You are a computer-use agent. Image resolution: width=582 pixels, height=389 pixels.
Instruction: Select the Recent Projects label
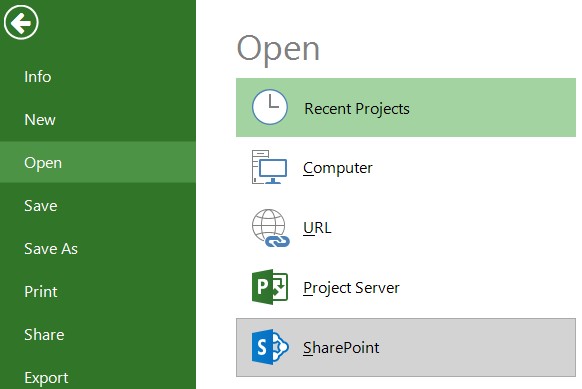pyautogui.click(x=357, y=109)
